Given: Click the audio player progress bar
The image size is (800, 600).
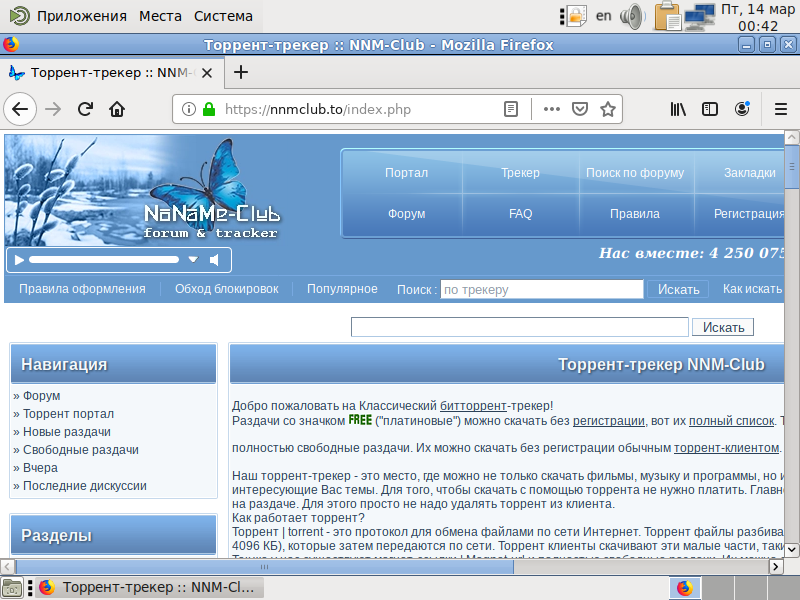Looking at the screenshot, I should pos(104,260).
